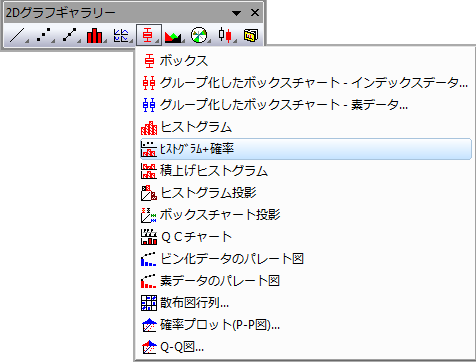Select the Scatter plot toolbar icon

(43, 35)
